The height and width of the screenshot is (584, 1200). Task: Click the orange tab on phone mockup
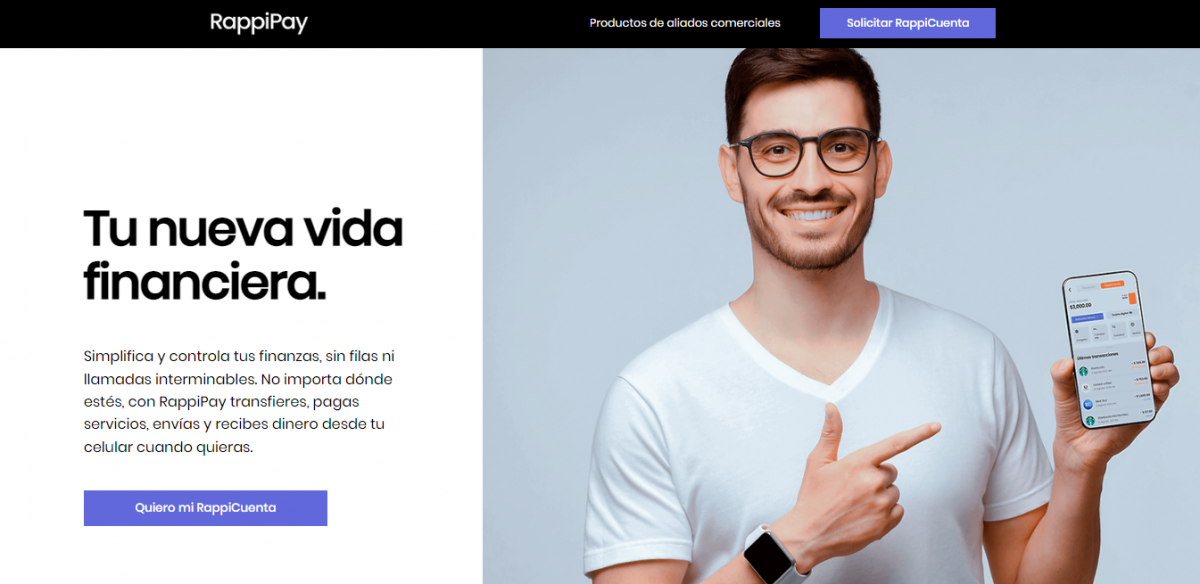coord(1112,285)
